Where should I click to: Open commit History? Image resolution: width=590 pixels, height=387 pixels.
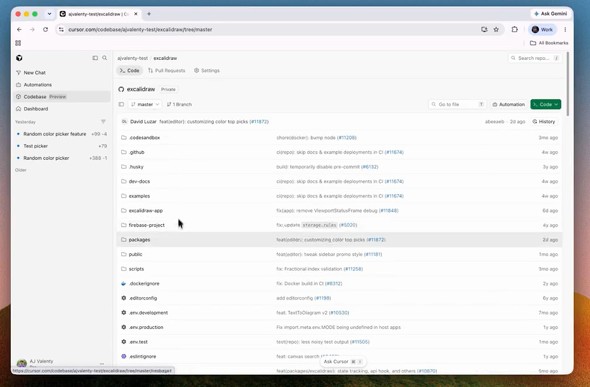544,122
